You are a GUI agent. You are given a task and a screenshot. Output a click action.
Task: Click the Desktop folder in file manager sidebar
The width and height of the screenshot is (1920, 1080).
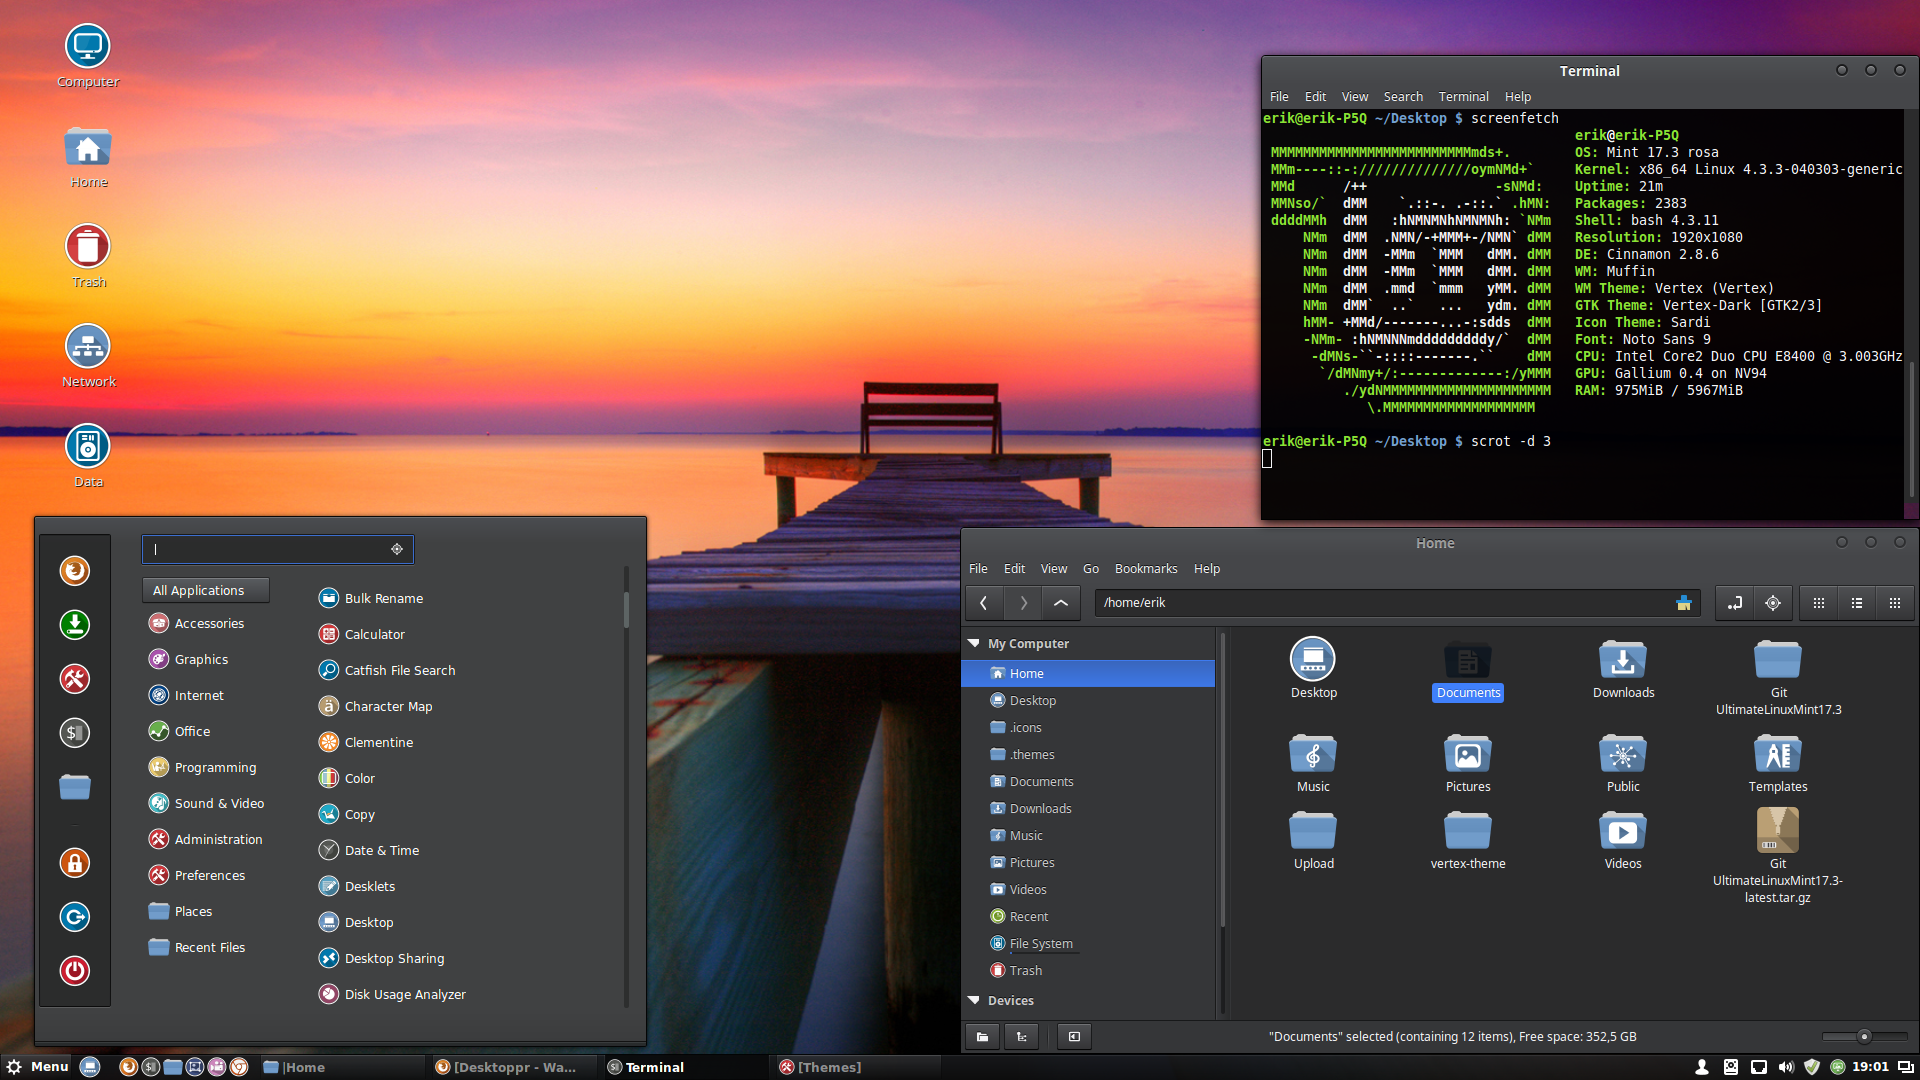click(x=1033, y=700)
